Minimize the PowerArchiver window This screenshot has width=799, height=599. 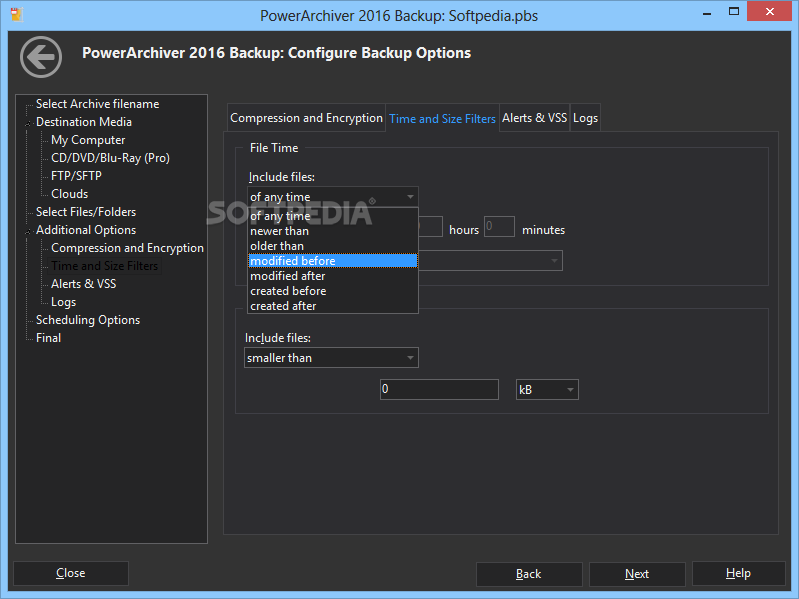[707, 12]
